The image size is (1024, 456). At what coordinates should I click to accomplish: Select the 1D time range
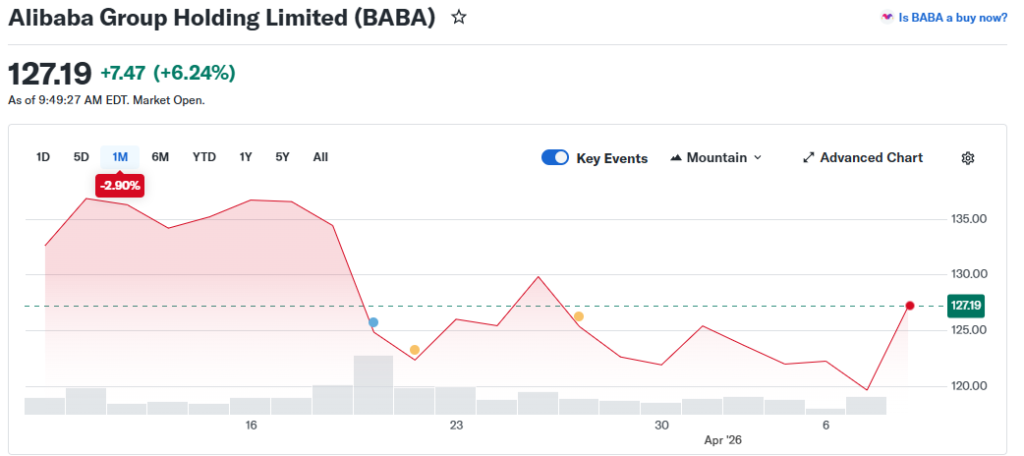click(43, 157)
